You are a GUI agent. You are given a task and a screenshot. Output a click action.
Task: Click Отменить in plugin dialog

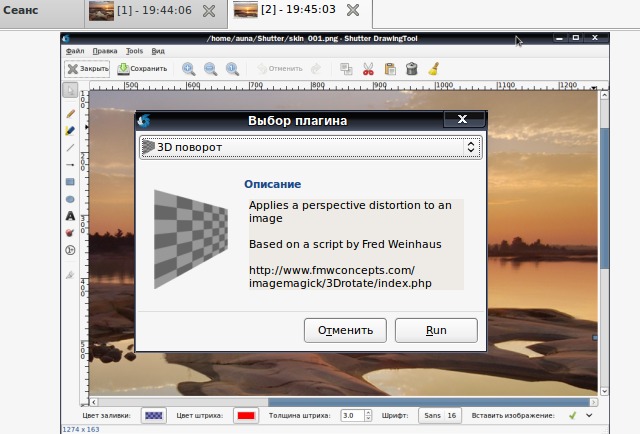pos(345,330)
